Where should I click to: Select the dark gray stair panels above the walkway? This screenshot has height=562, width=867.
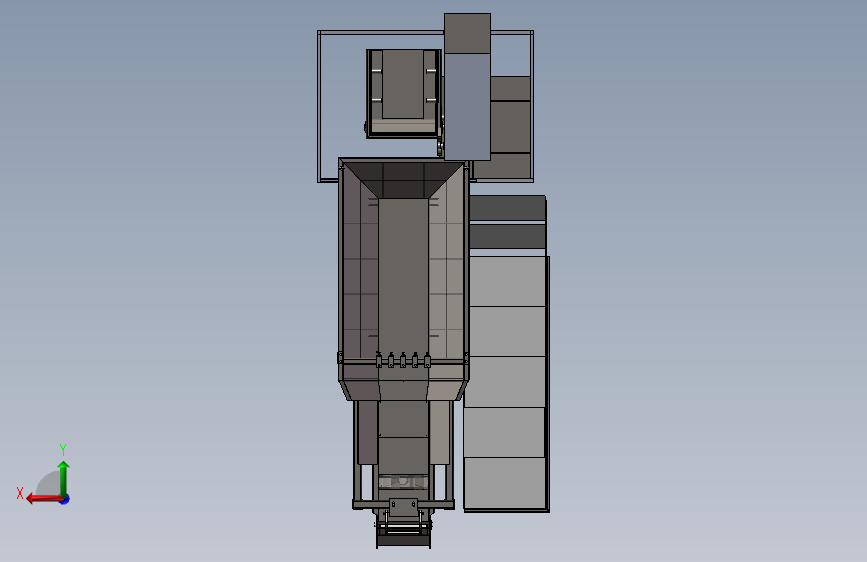(x=508, y=222)
